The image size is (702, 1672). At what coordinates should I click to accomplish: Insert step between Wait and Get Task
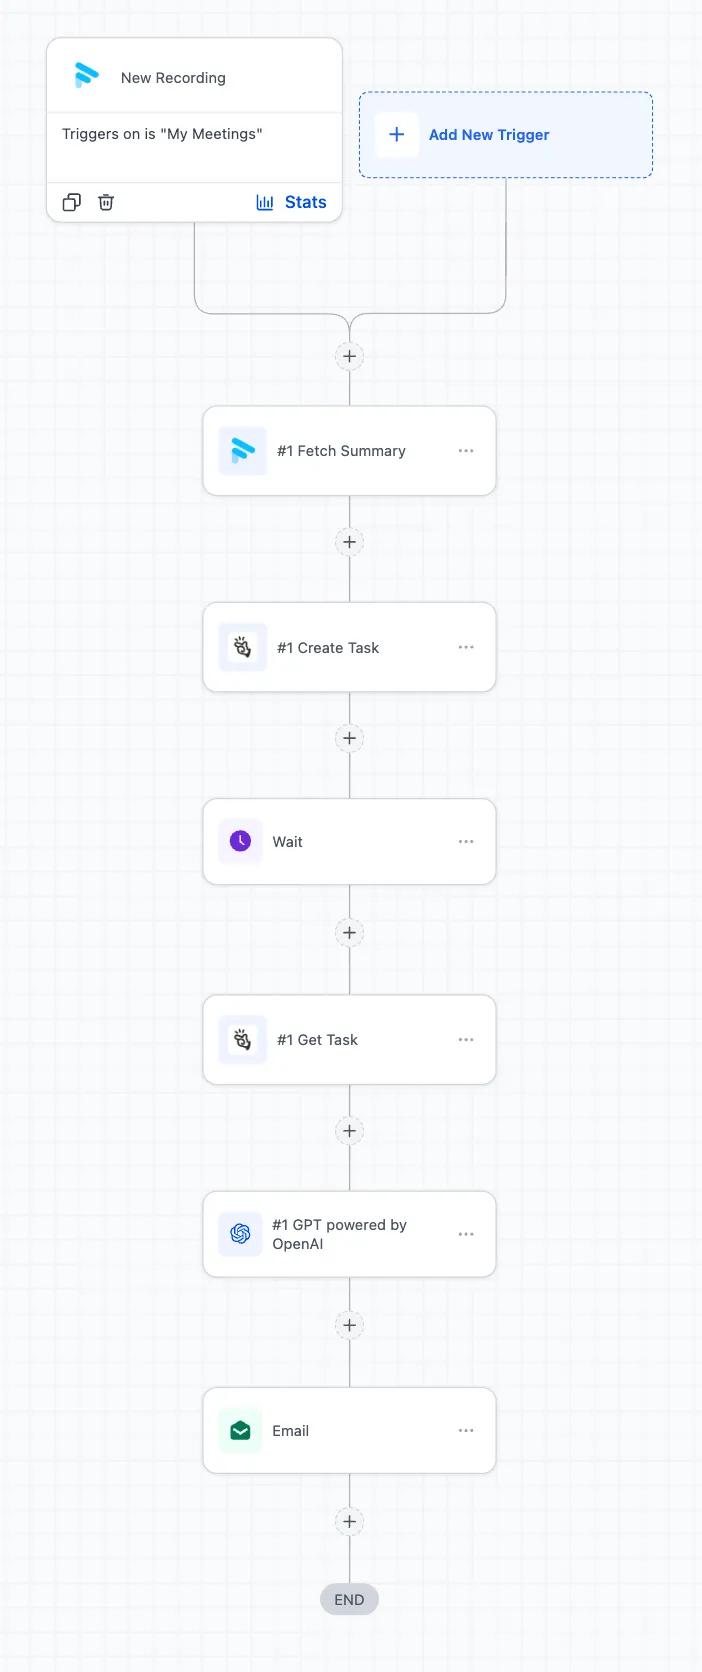349,933
